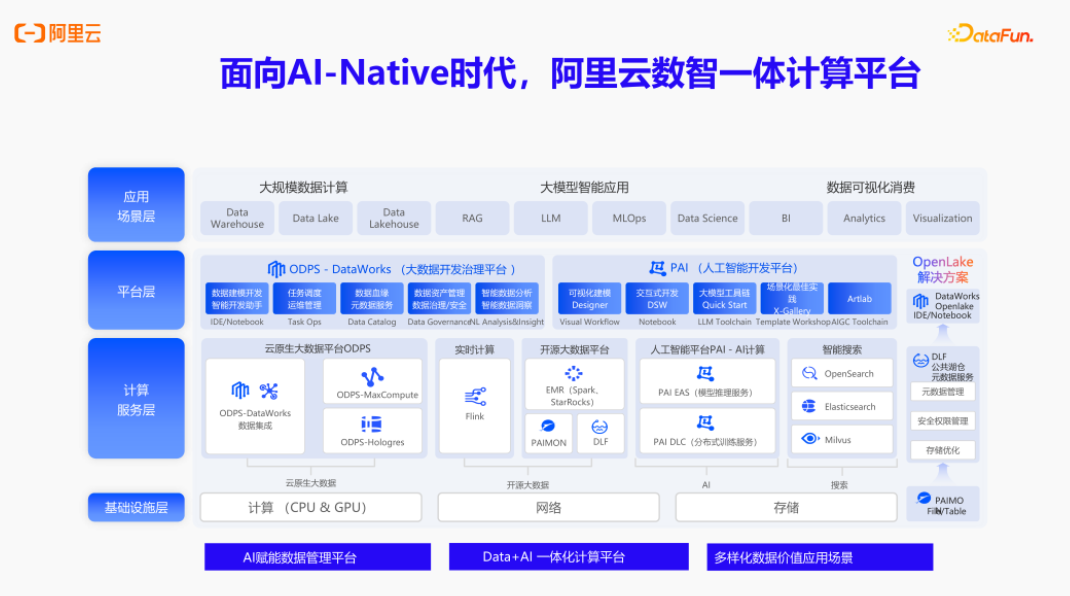1070x596 pixels.
Task: Click the 数据资产管理 数据治理/安全 tile
Action: tap(439, 298)
